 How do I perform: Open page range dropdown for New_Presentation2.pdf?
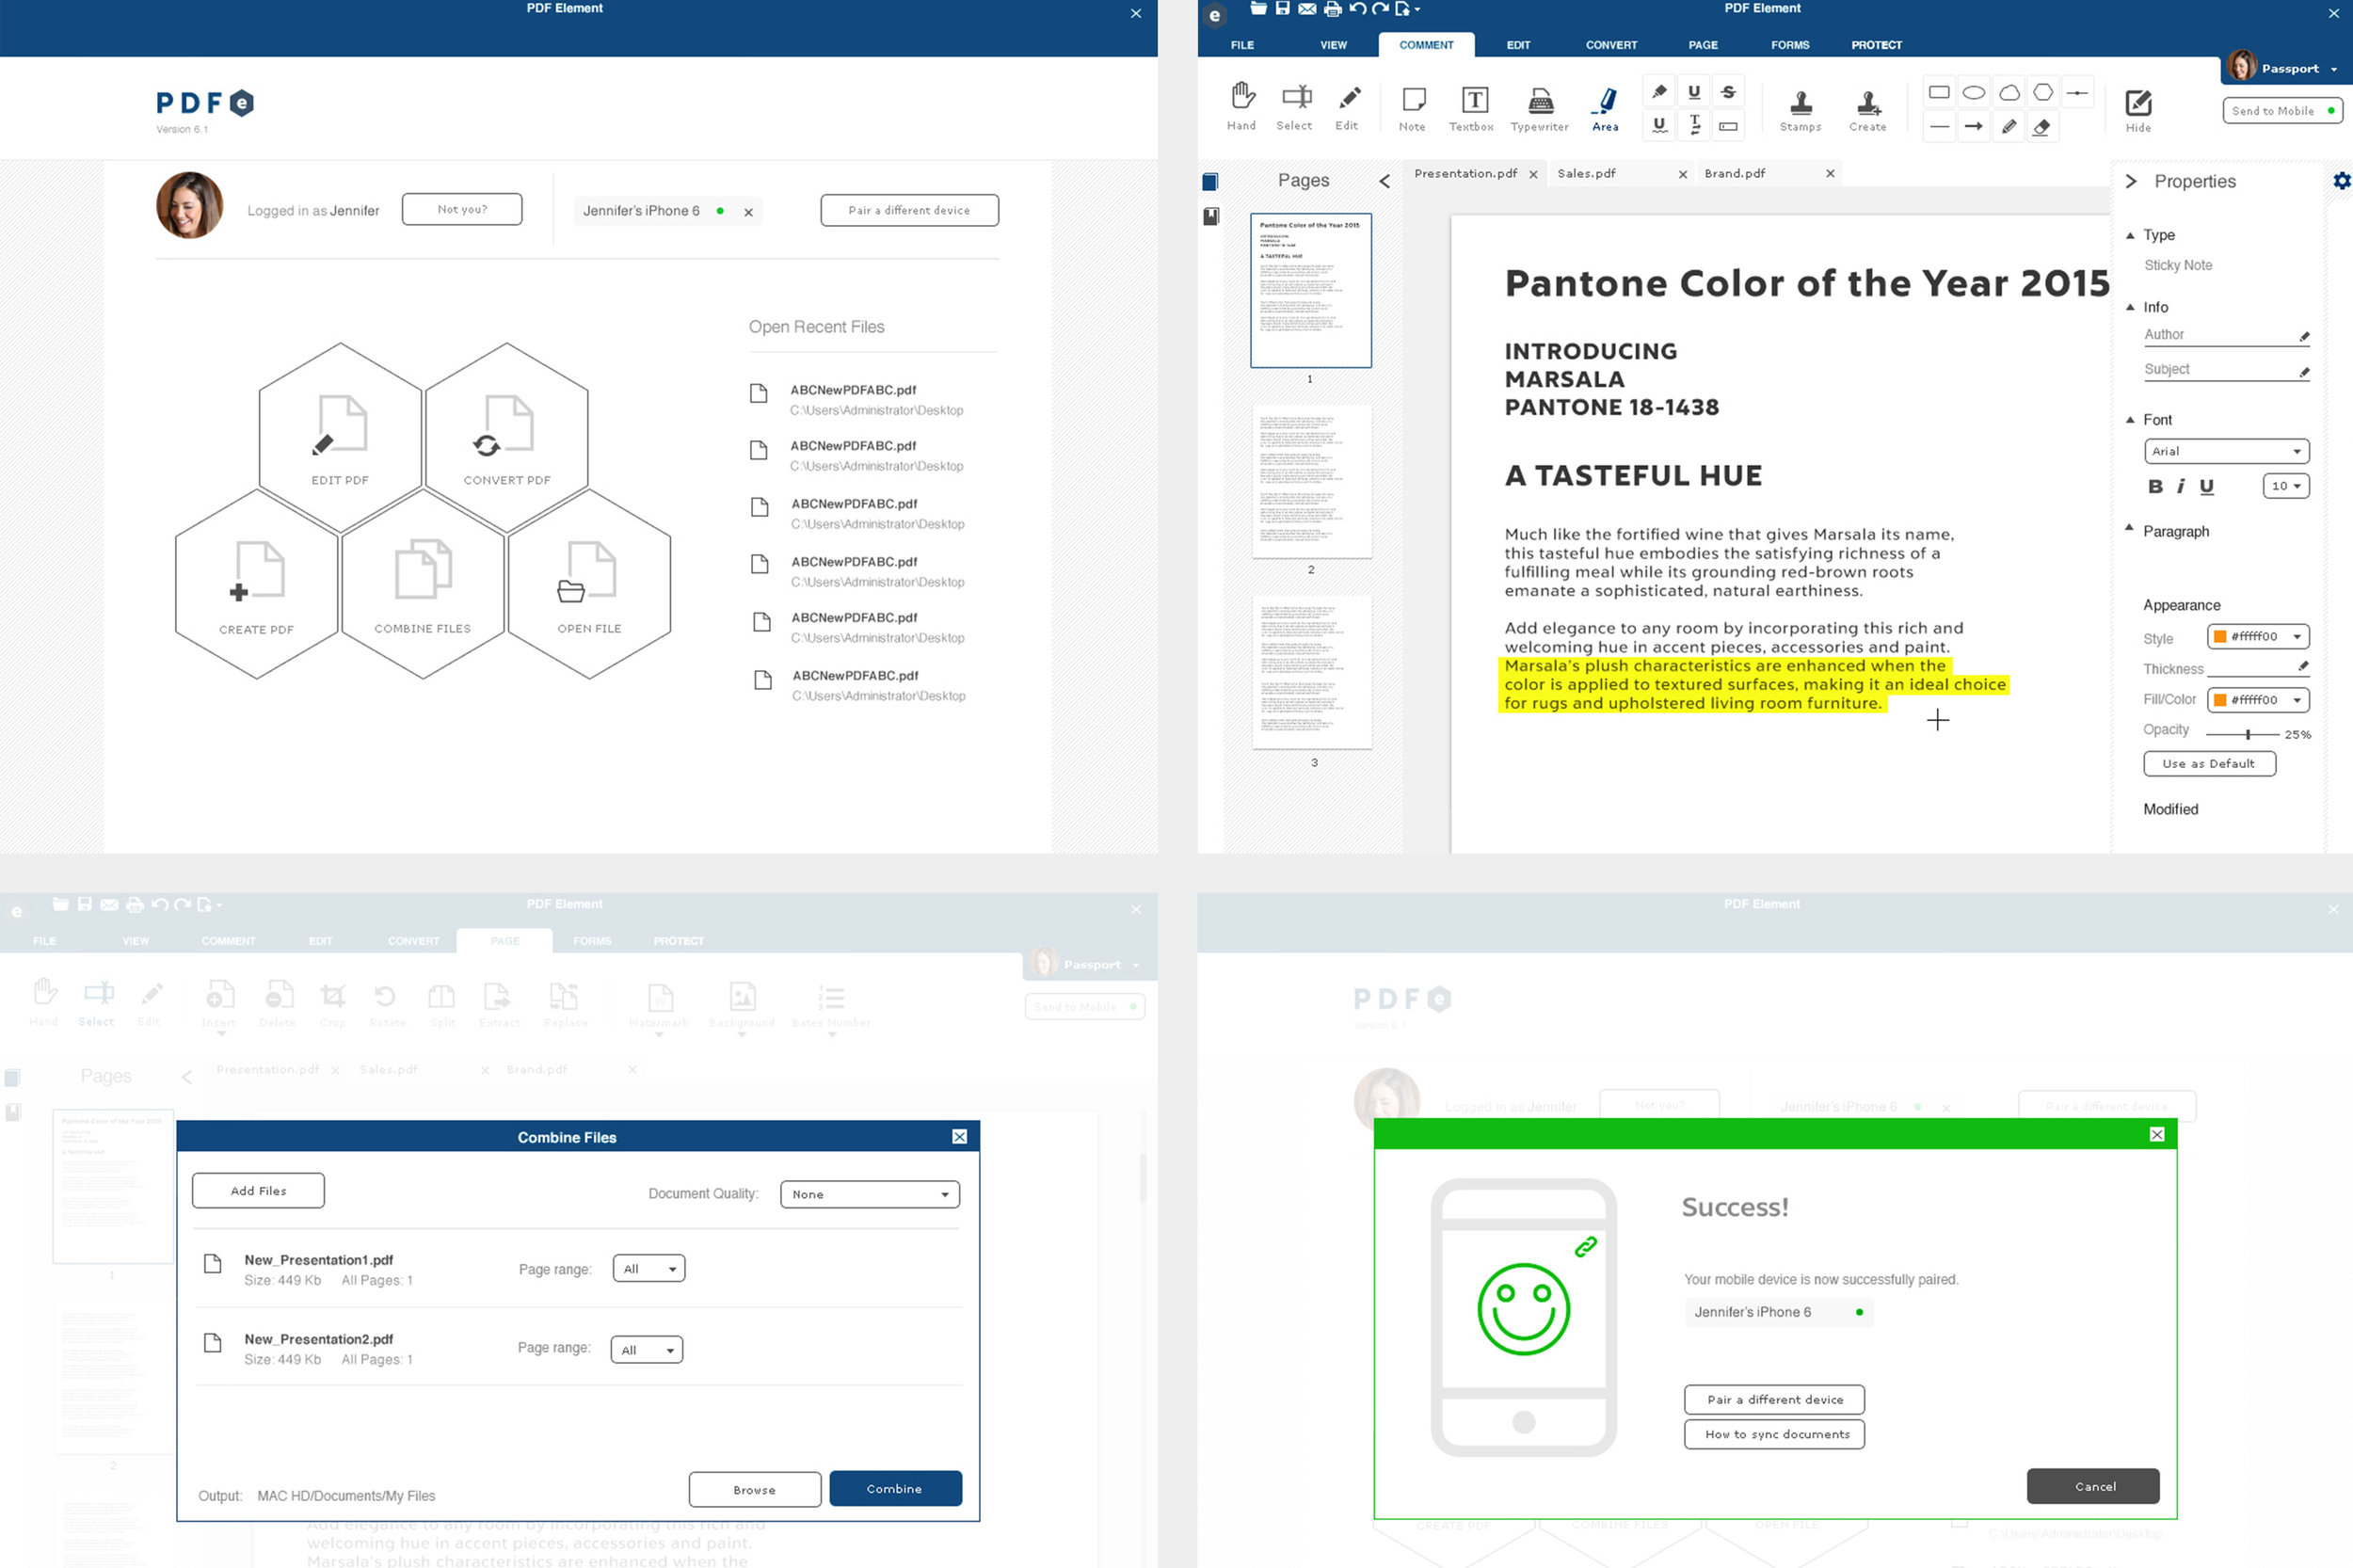pos(647,1350)
